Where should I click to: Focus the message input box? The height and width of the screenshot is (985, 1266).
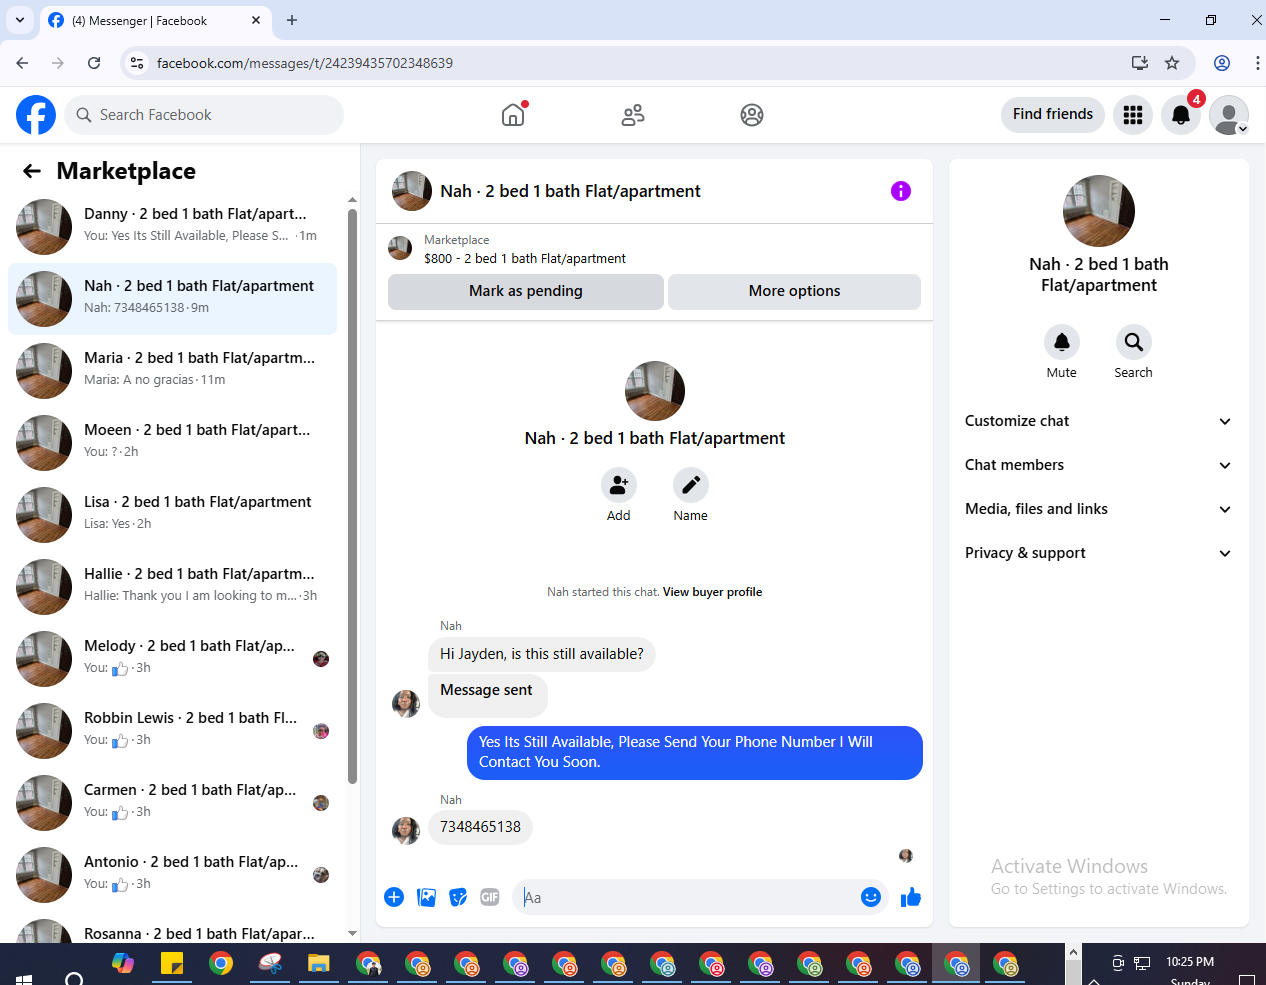pyautogui.click(x=688, y=897)
